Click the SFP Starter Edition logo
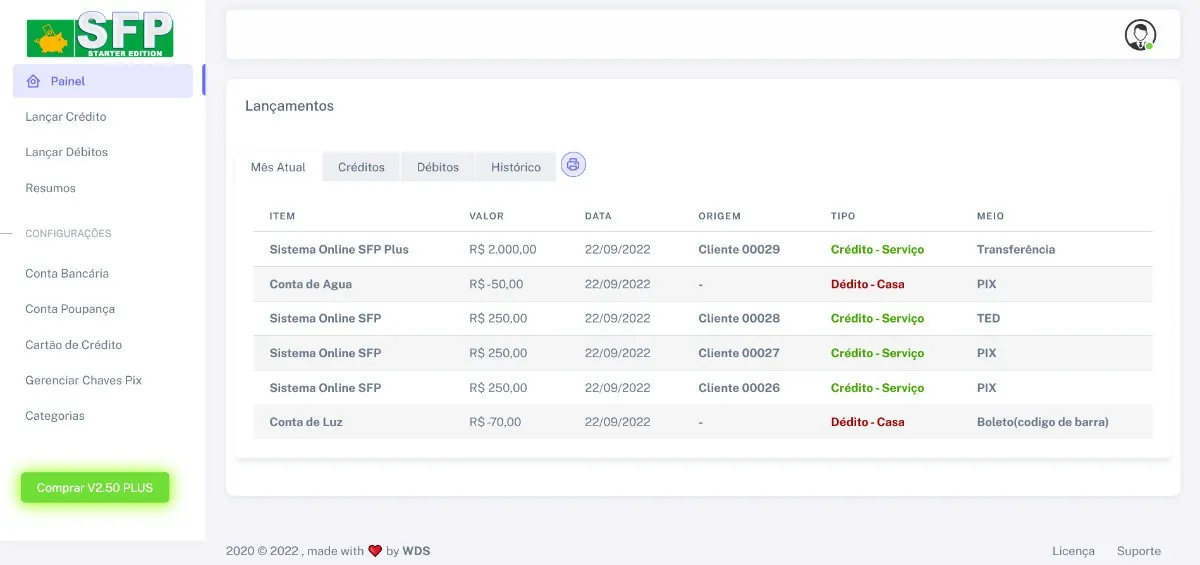Screen dimensions: 1200x565 tap(100, 33)
